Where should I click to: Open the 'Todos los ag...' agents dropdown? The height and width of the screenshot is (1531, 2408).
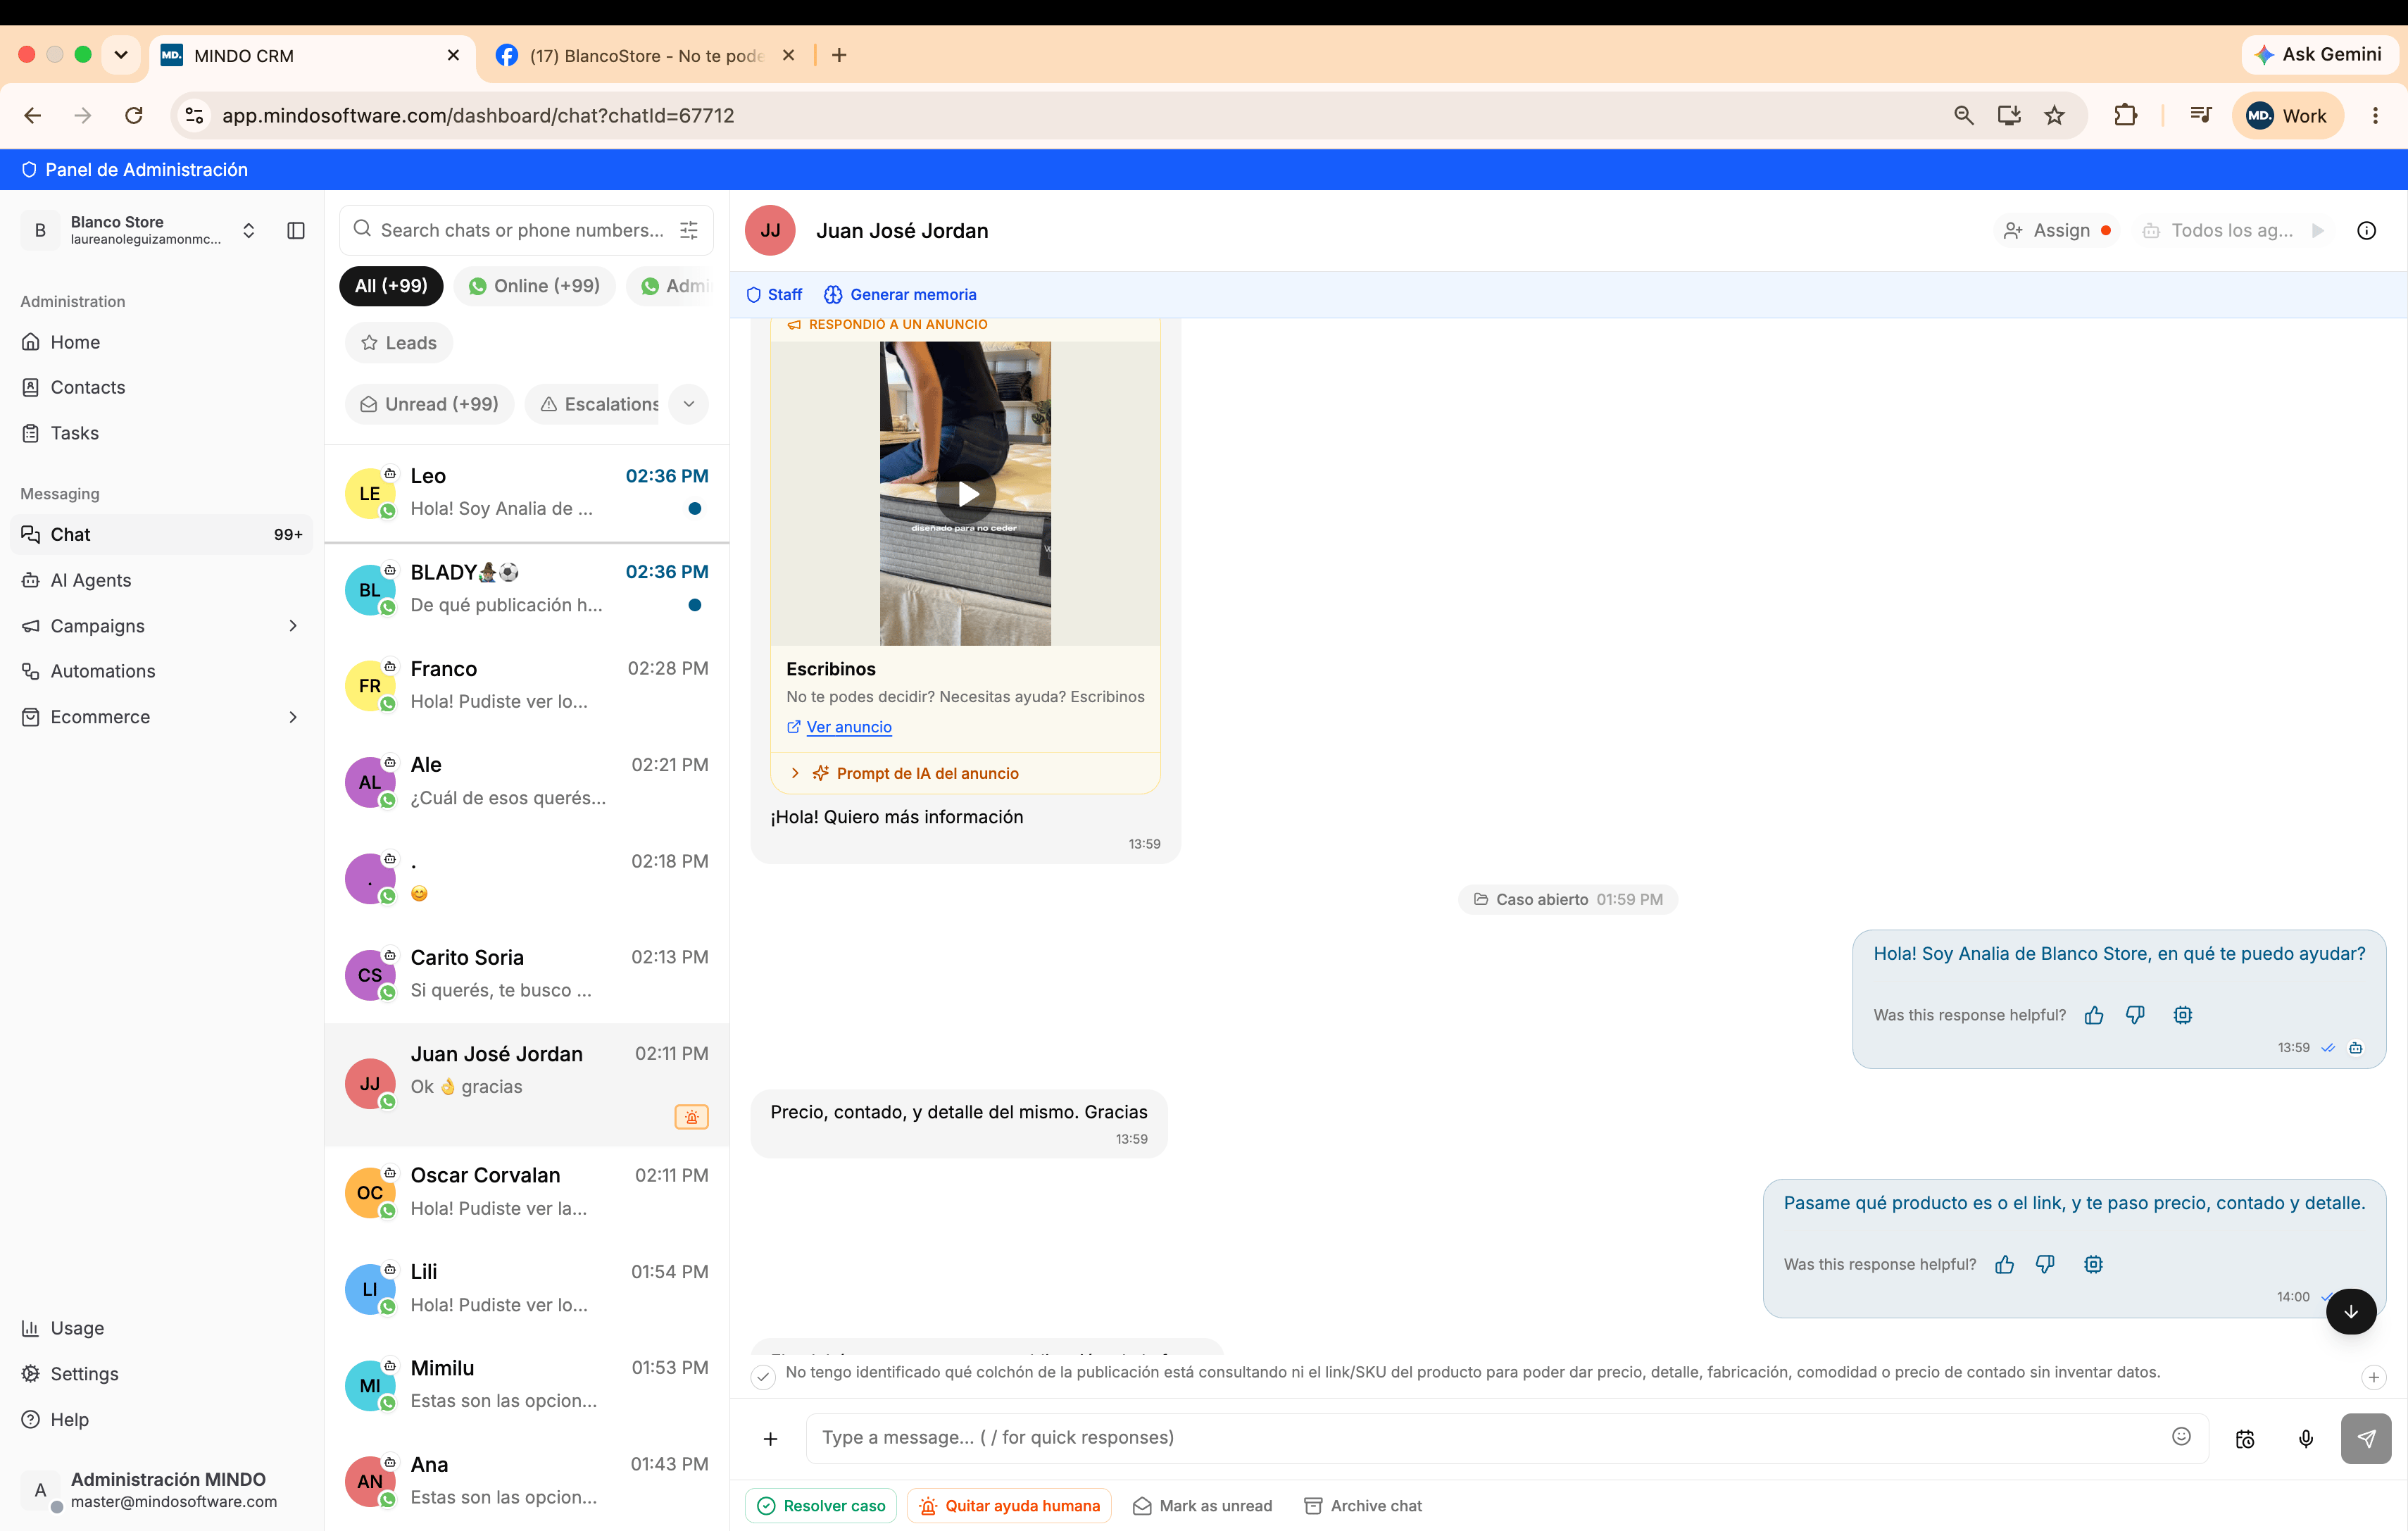point(2233,231)
